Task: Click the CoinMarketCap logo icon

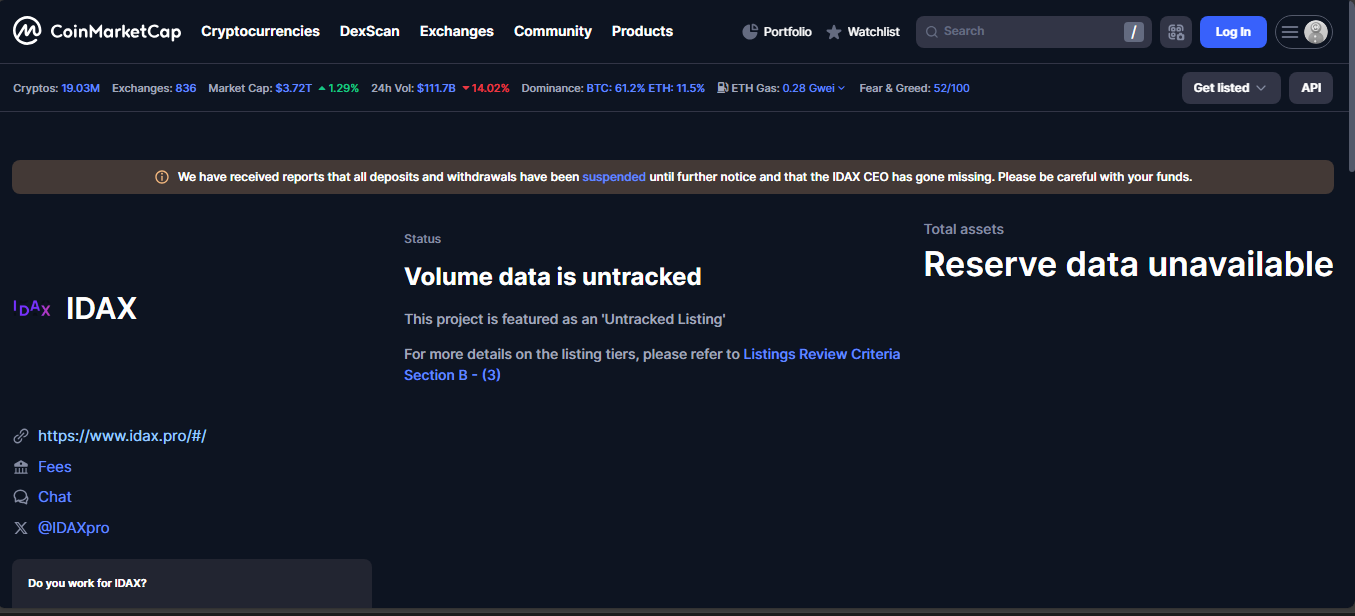Action: tap(27, 31)
